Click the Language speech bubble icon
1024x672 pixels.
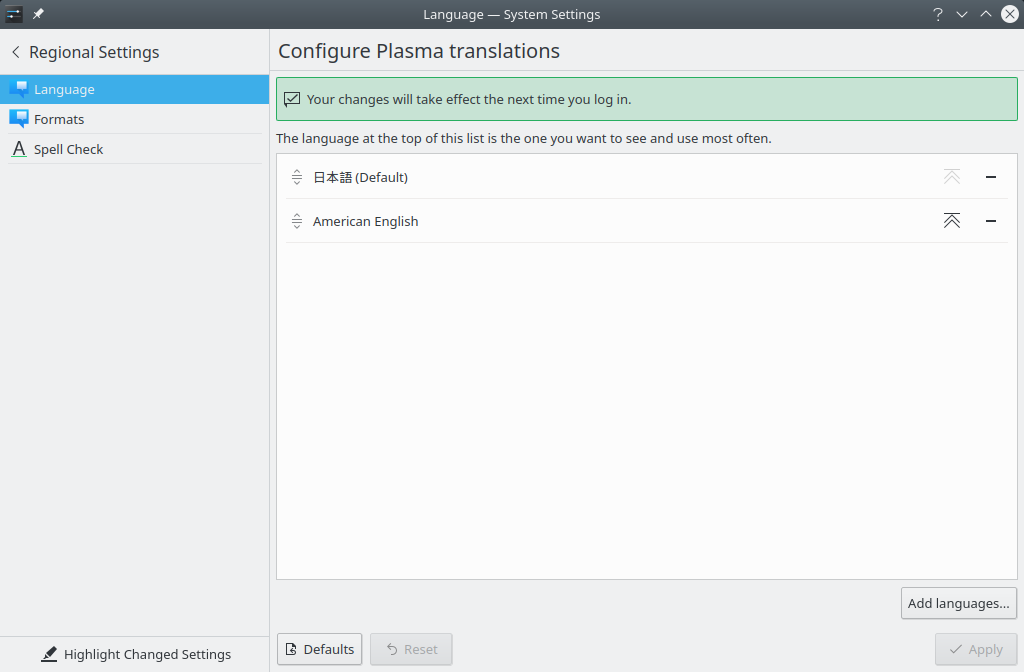[x=19, y=89]
